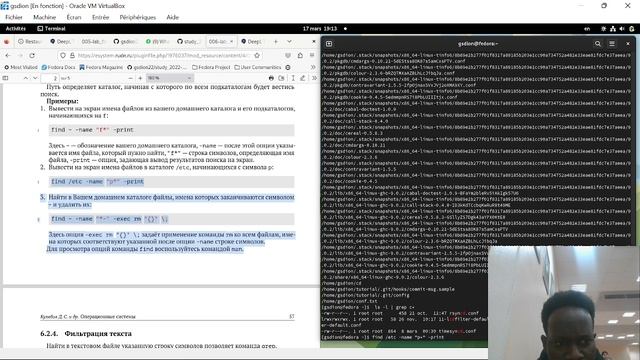Expand the list all tabs dropdown

[289, 42]
